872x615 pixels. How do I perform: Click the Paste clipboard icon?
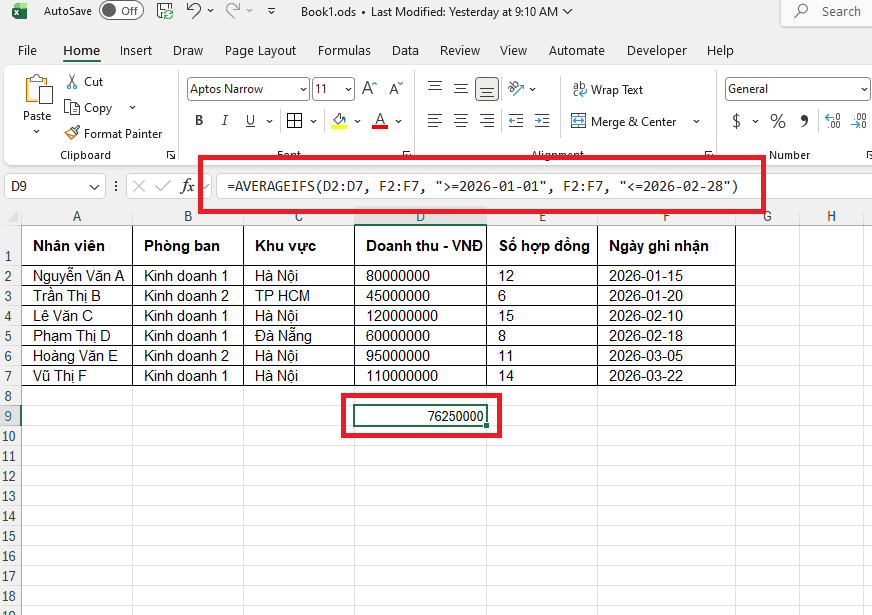(38, 90)
